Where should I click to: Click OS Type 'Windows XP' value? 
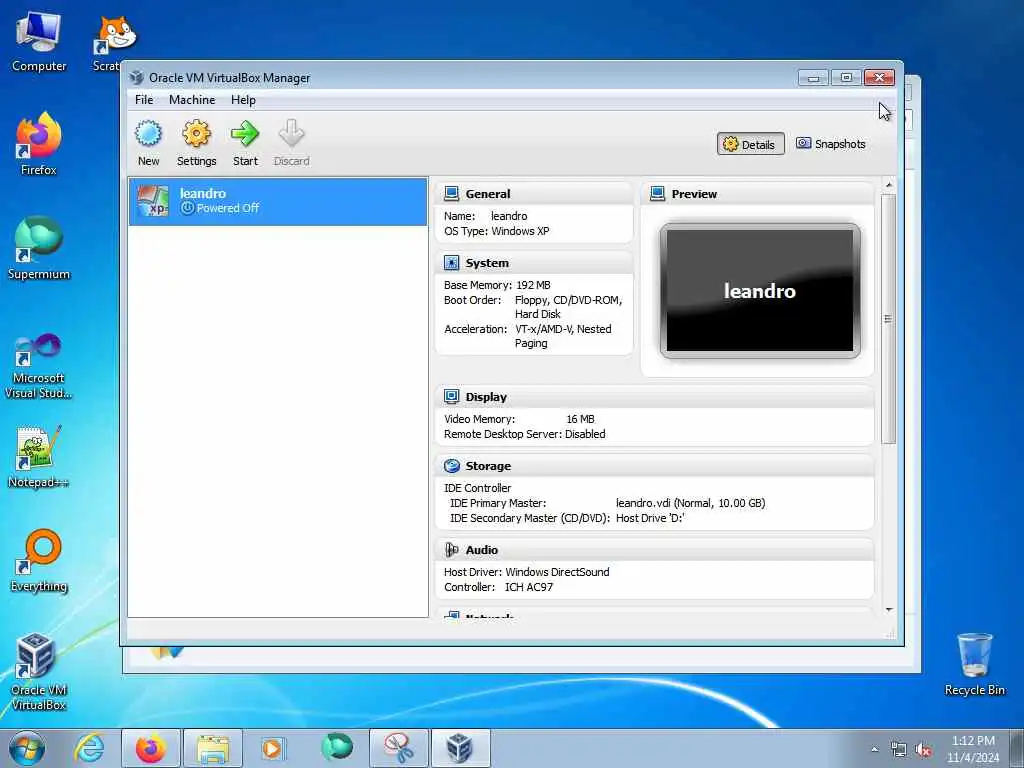520,231
